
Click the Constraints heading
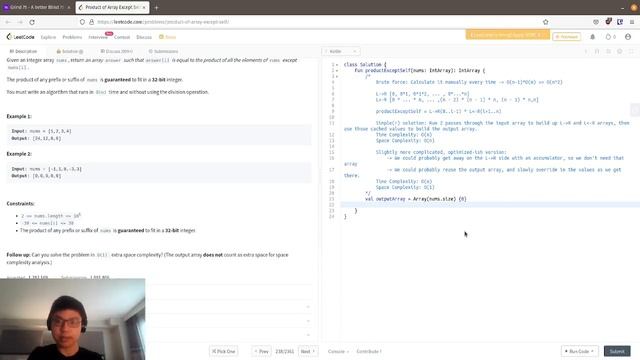tap(20, 204)
